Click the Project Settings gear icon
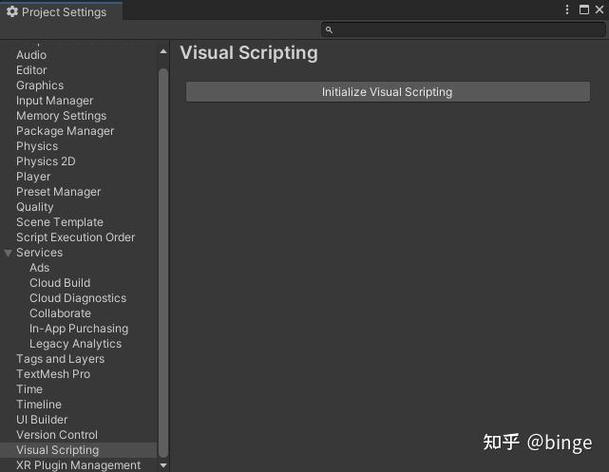 pos(12,12)
